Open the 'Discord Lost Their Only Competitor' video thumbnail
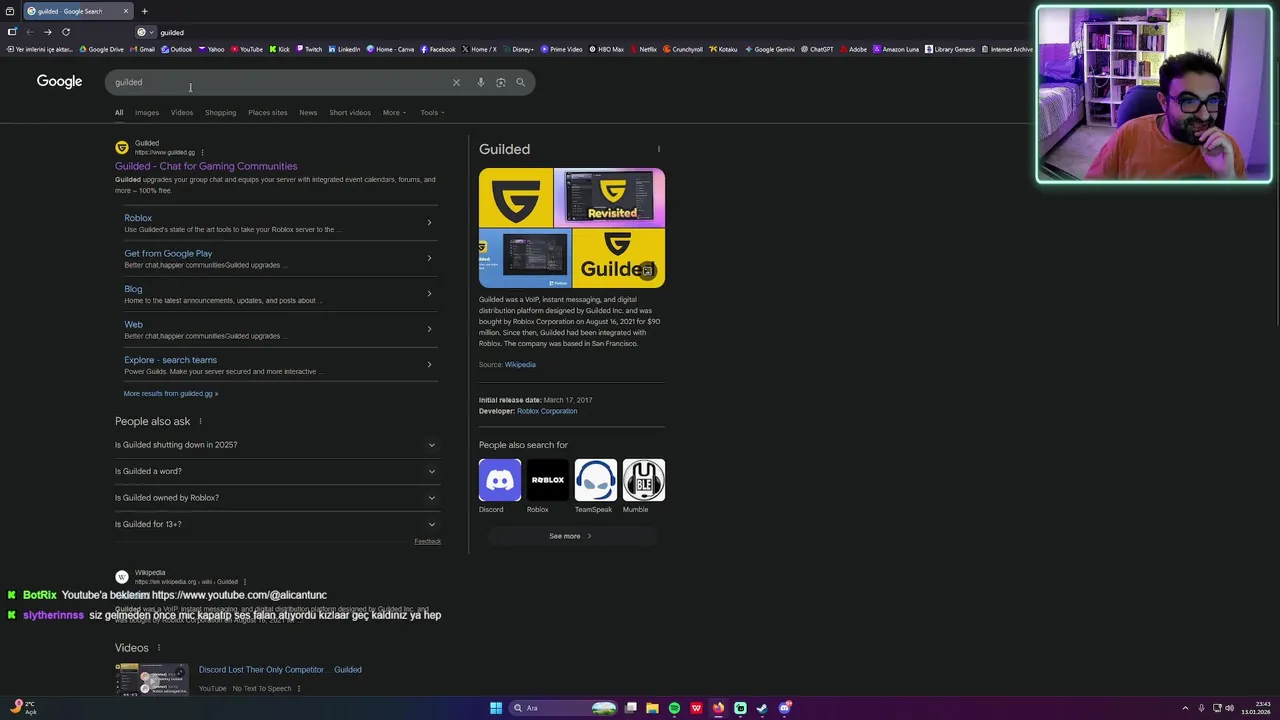 tap(151, 680)
